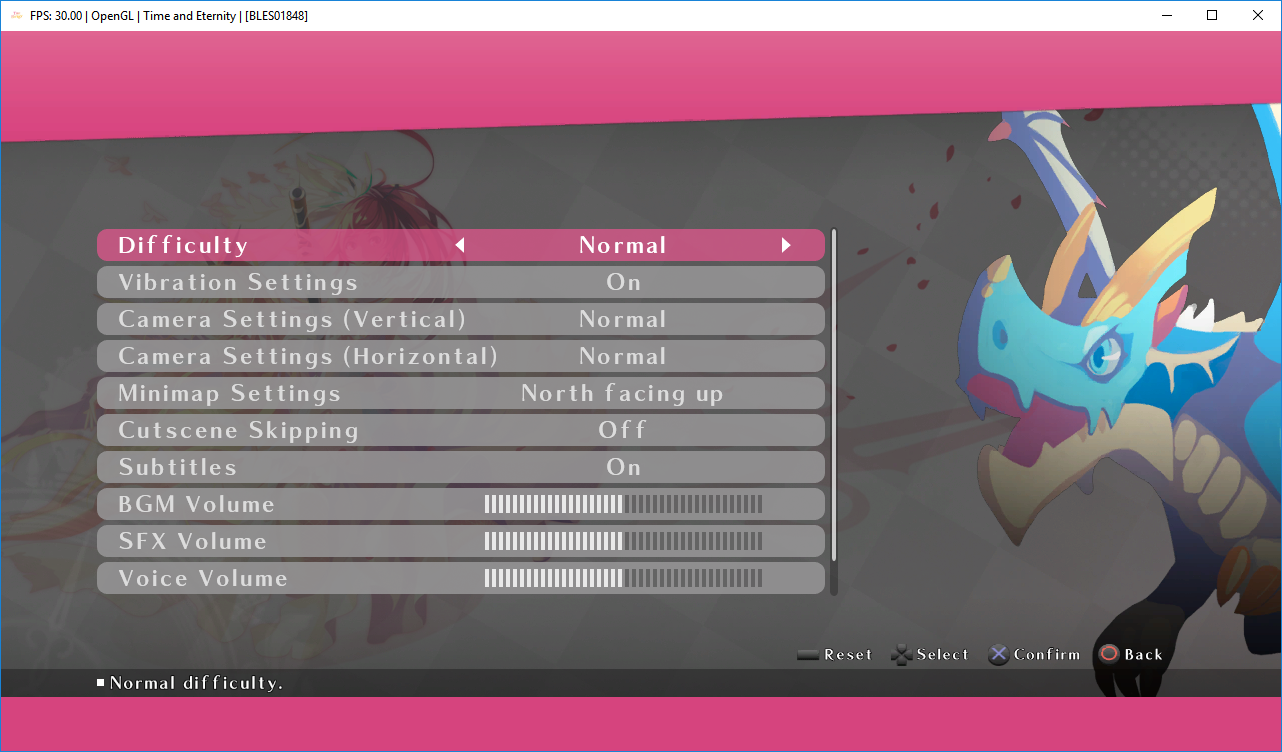
Task: Click the SFX Volume label
Action: click(x=193, y=541)
